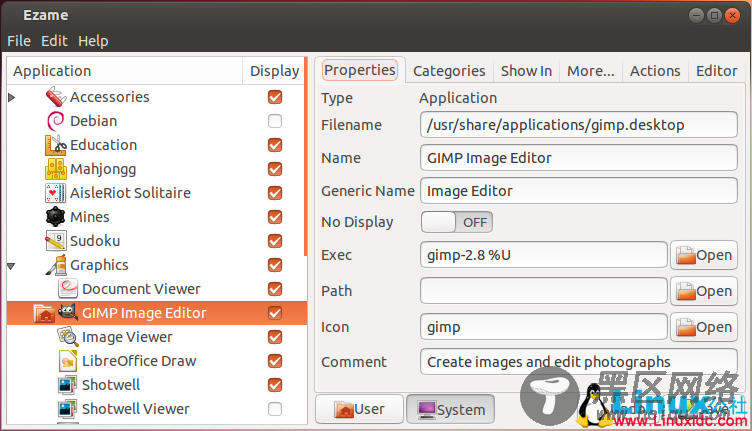Click the Mines bomb icon

(x=56, y=217)
